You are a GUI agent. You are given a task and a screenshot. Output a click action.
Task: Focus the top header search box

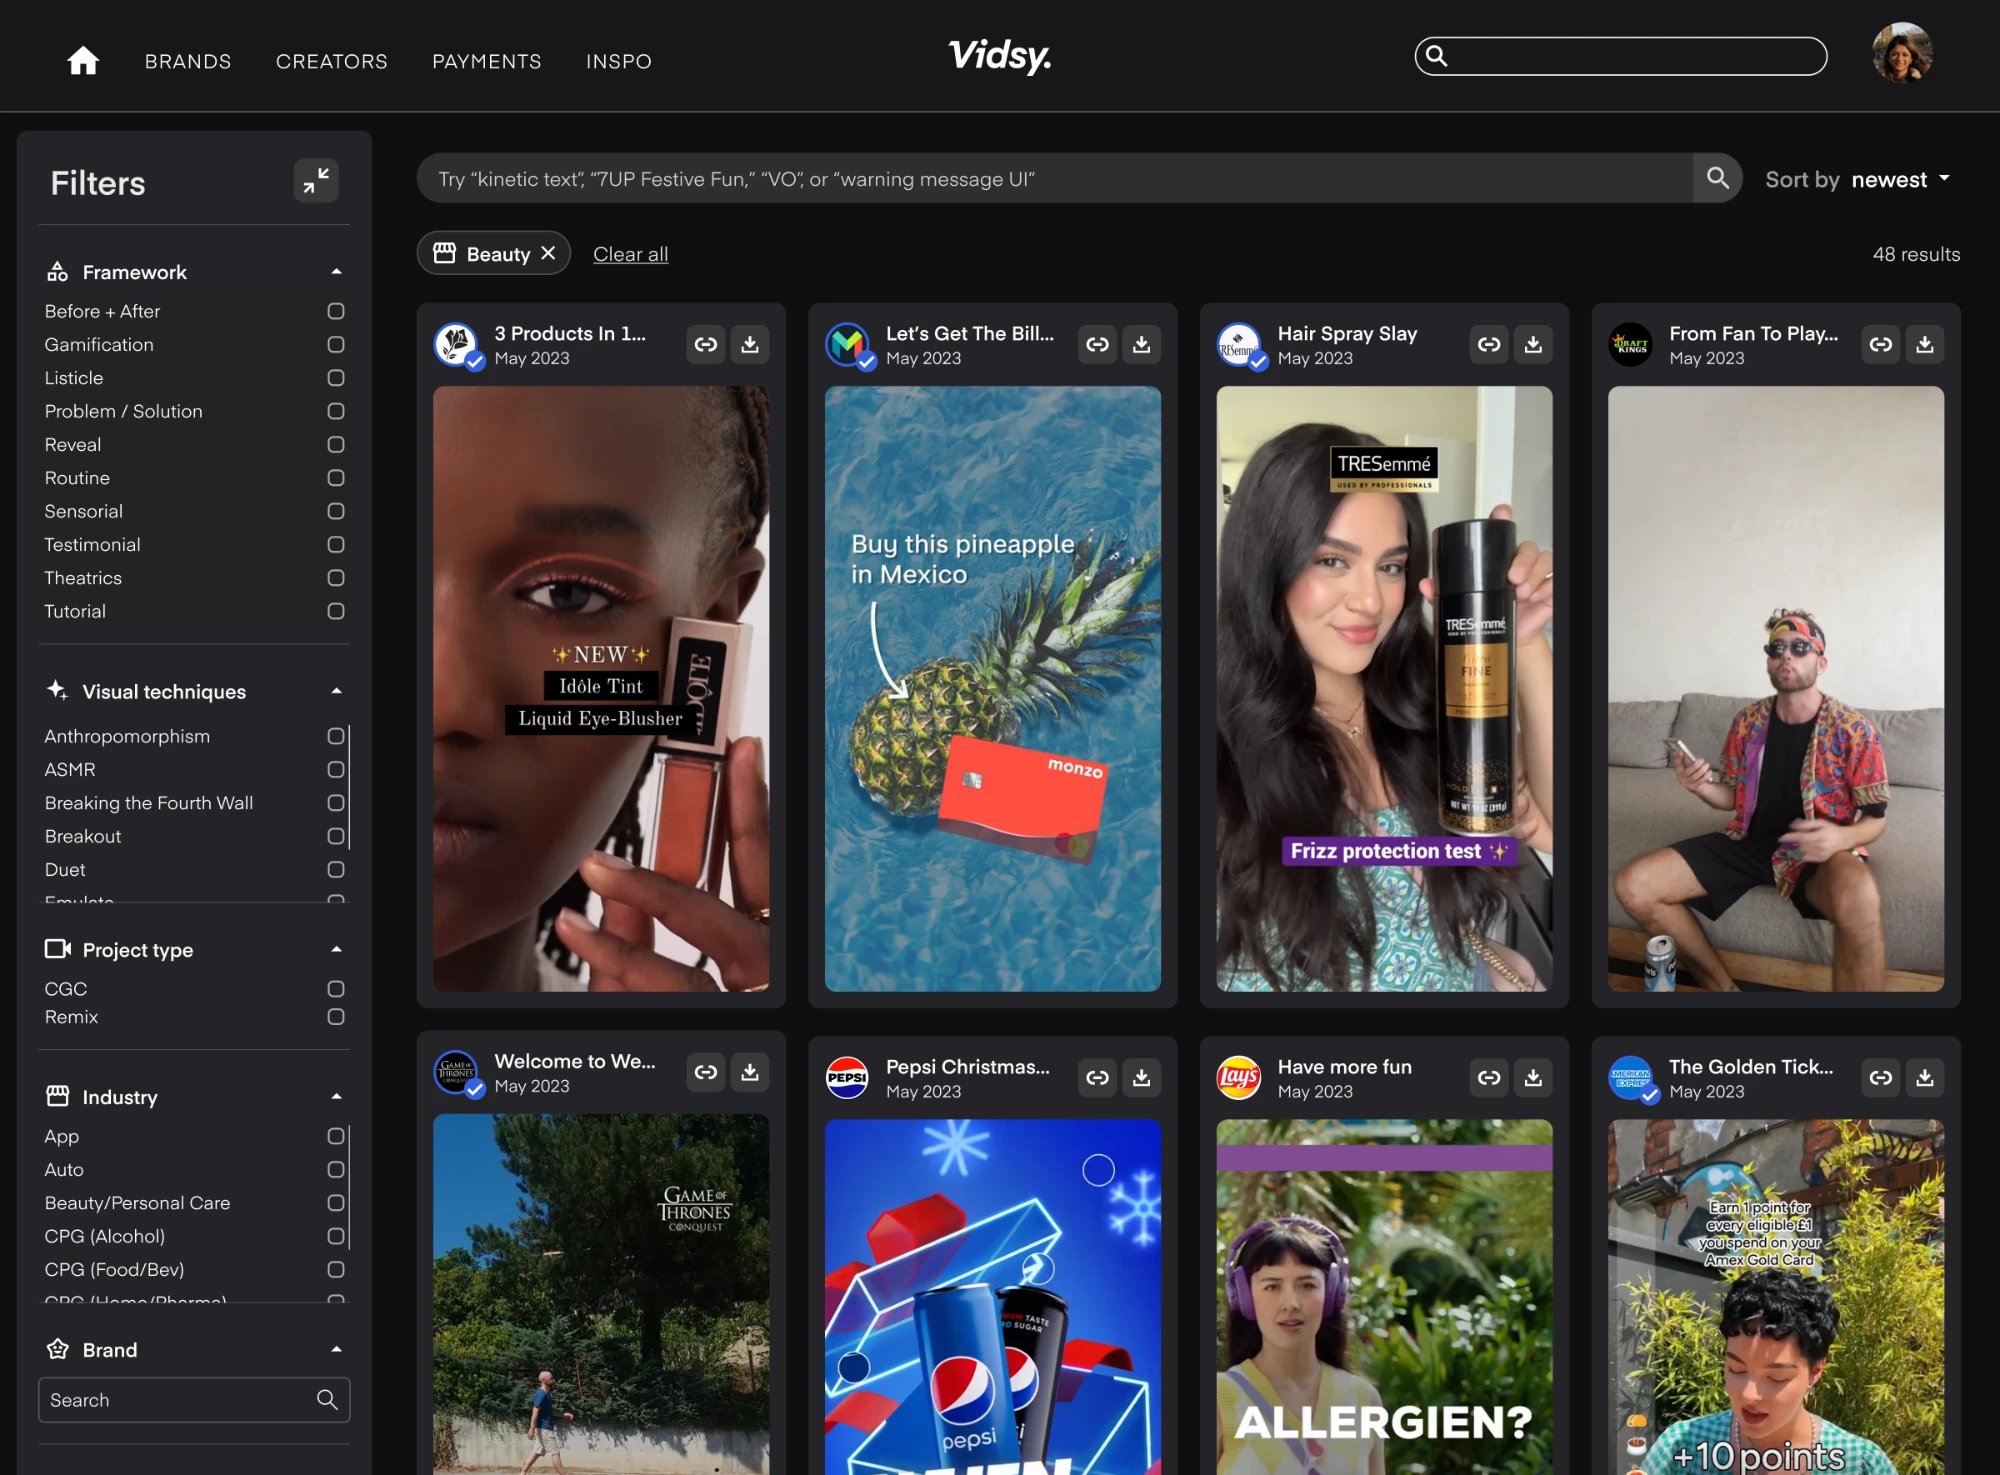click(x=1621, y=56)
